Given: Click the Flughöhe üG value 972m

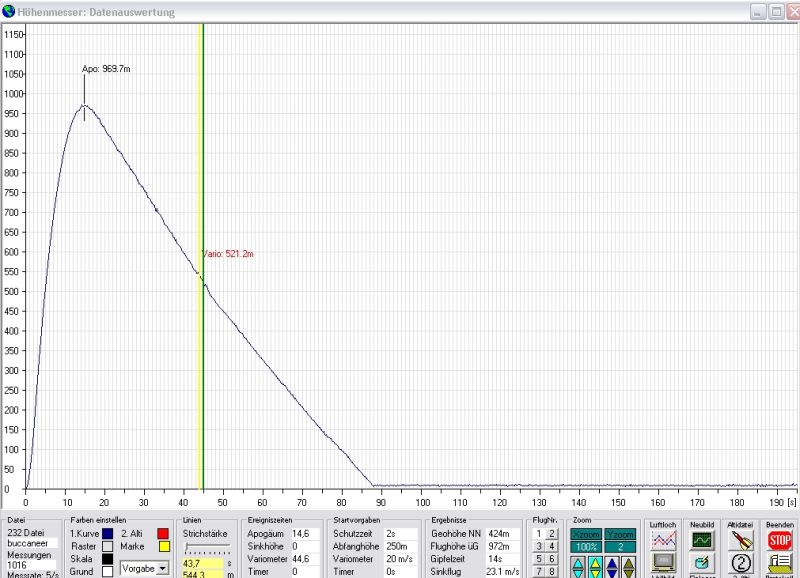Looking at the screenshot, I should point(503,546).
